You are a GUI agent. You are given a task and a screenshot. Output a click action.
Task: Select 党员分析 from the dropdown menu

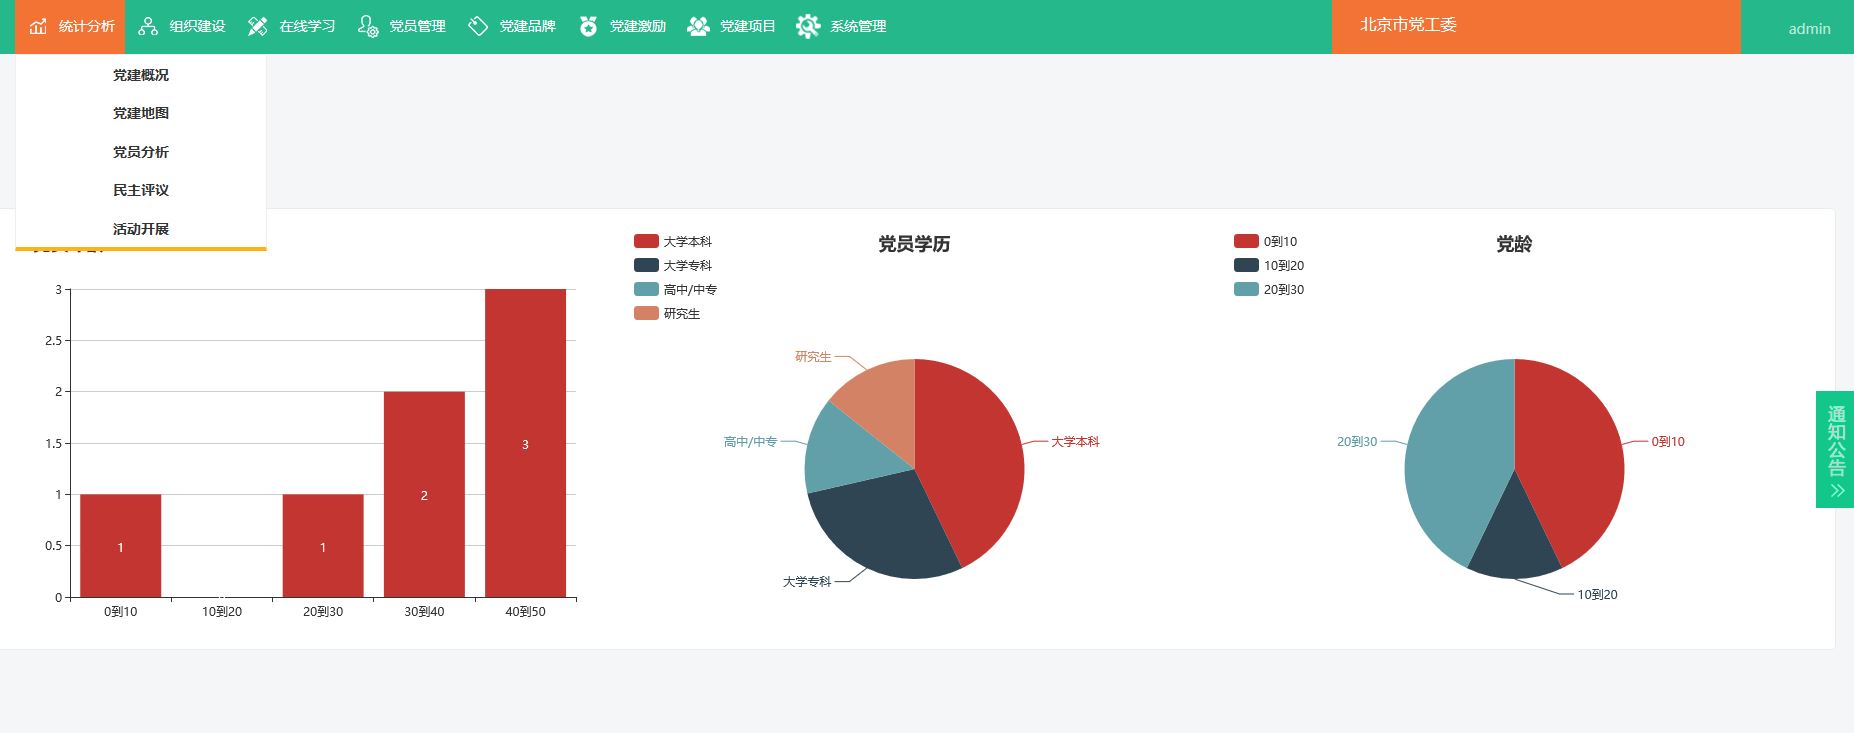(141, 152)
